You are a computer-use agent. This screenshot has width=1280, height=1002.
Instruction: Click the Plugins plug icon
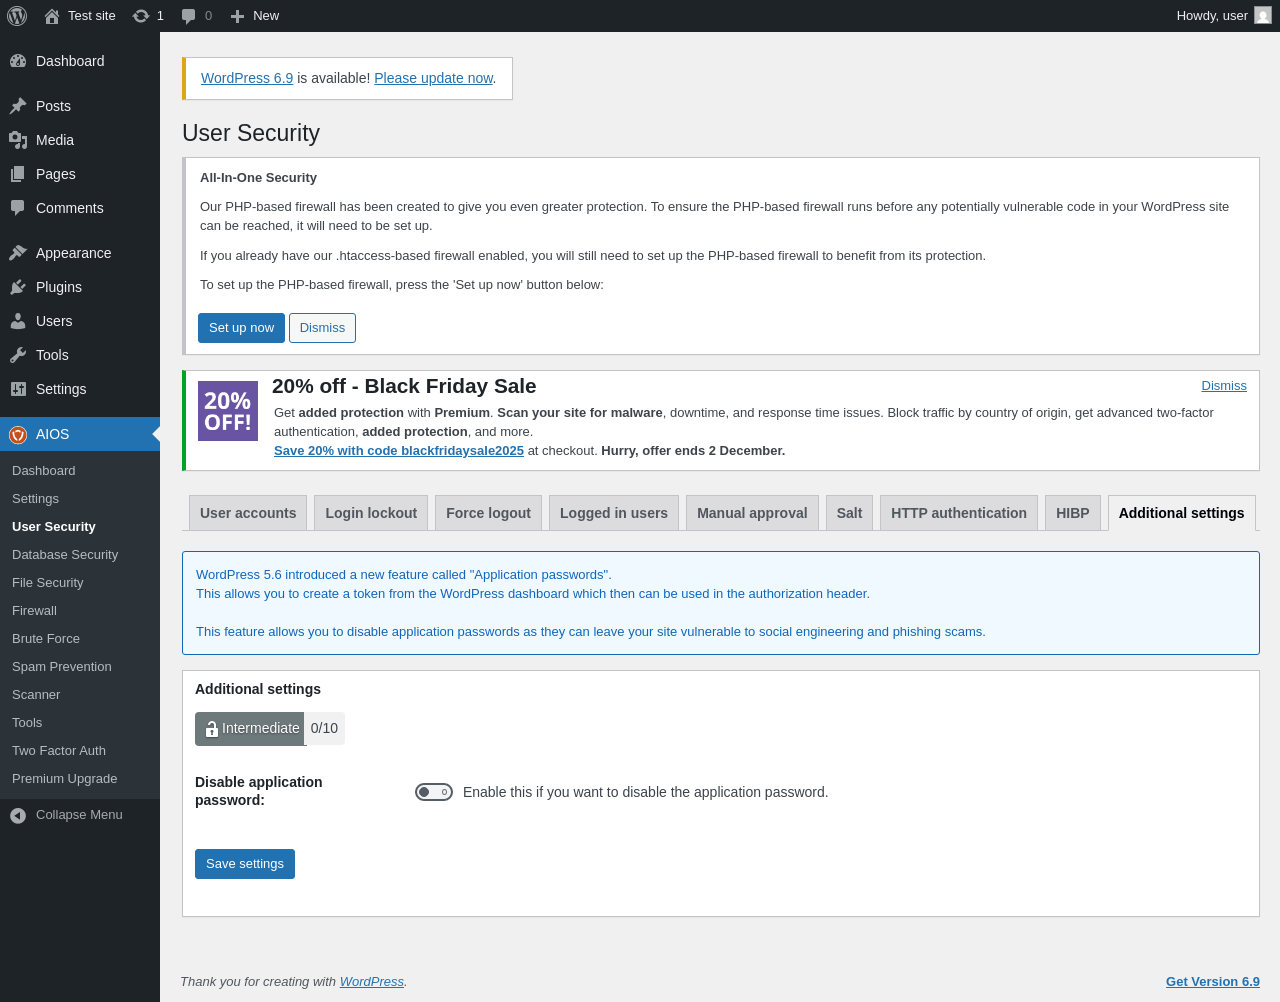click(18, 287)
